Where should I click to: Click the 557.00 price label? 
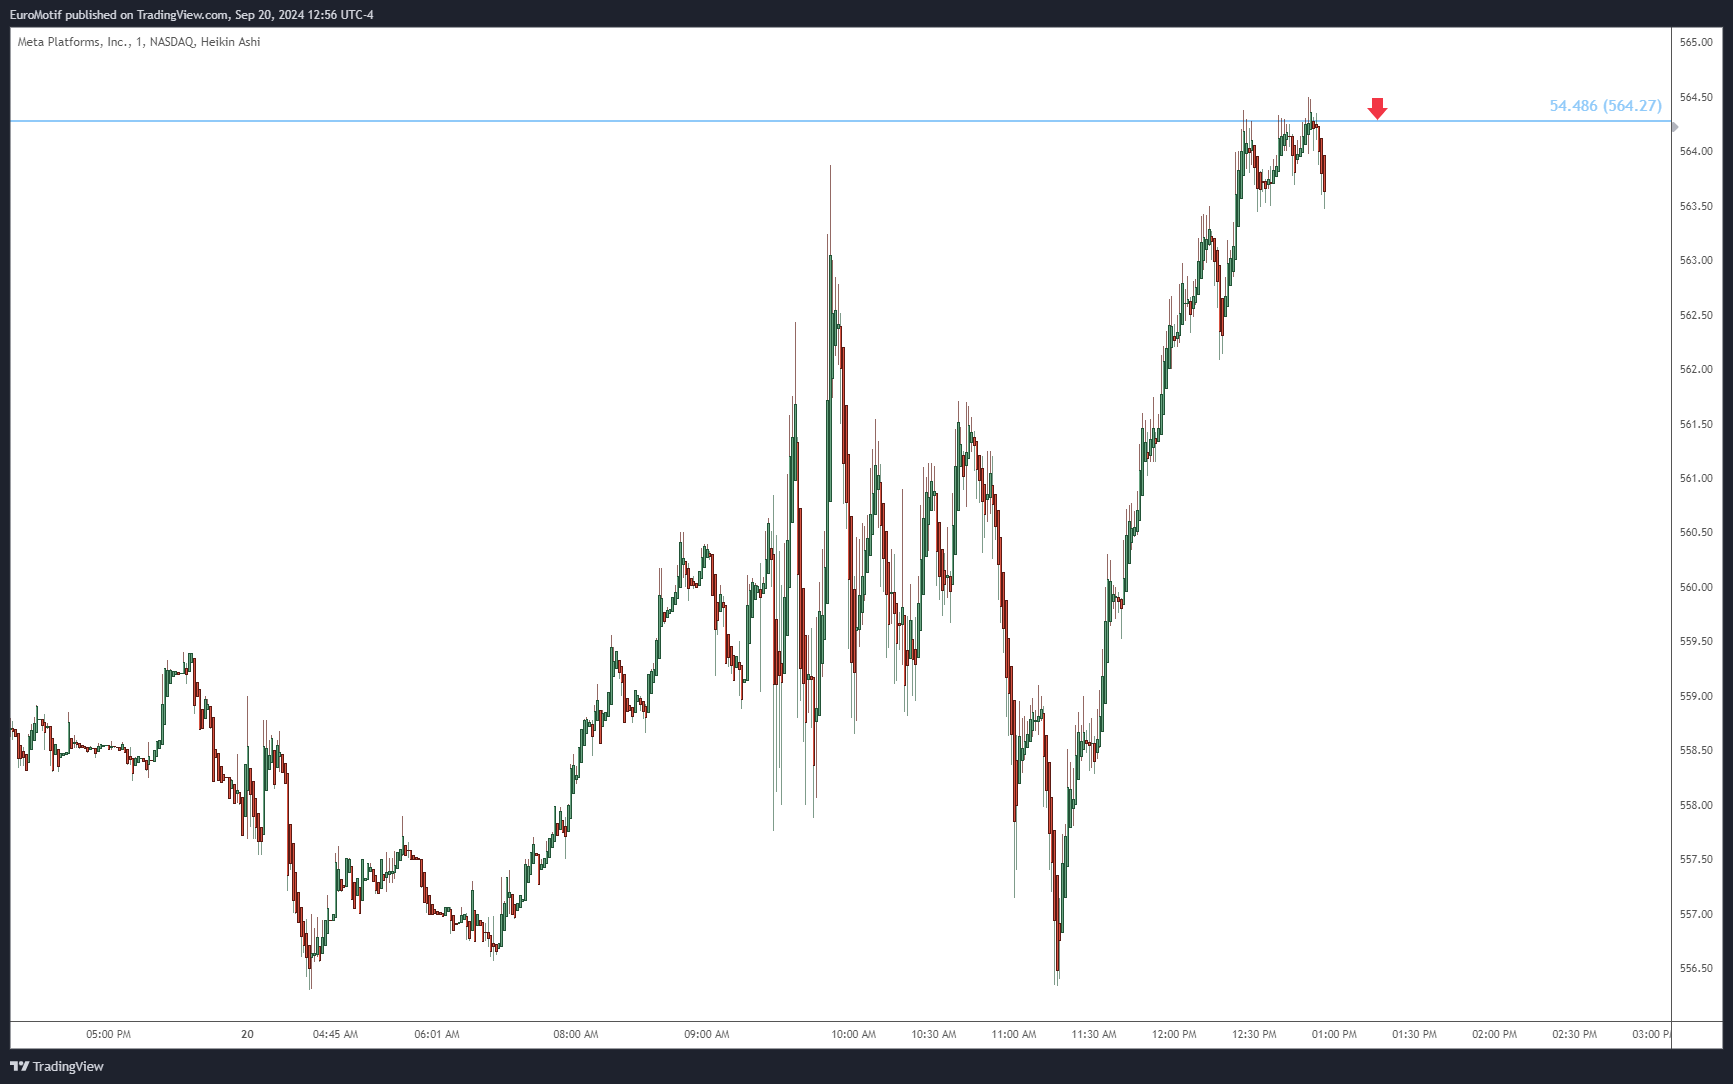[x=1696, y=914]
